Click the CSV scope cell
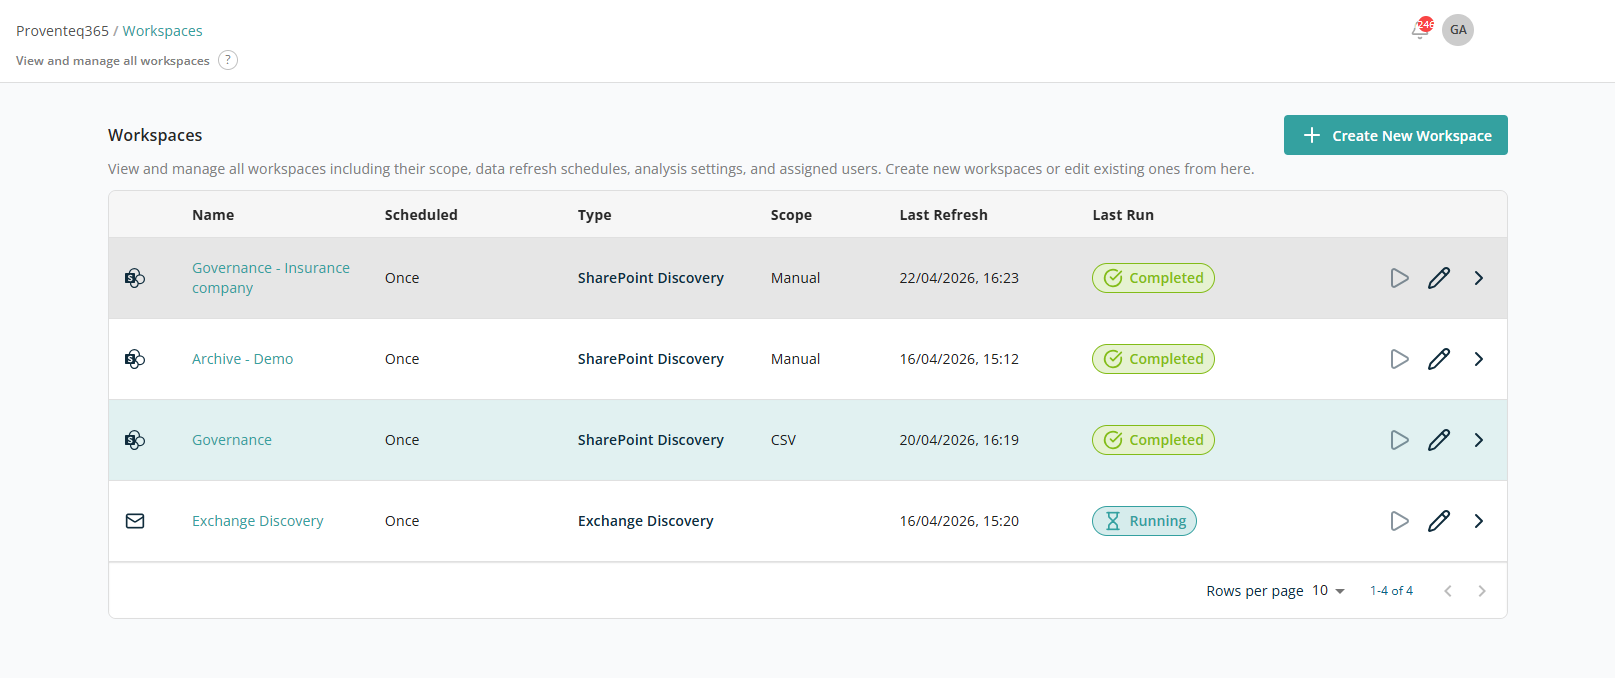Screen dimensions: 1615x678 click(x=783, y=440)
